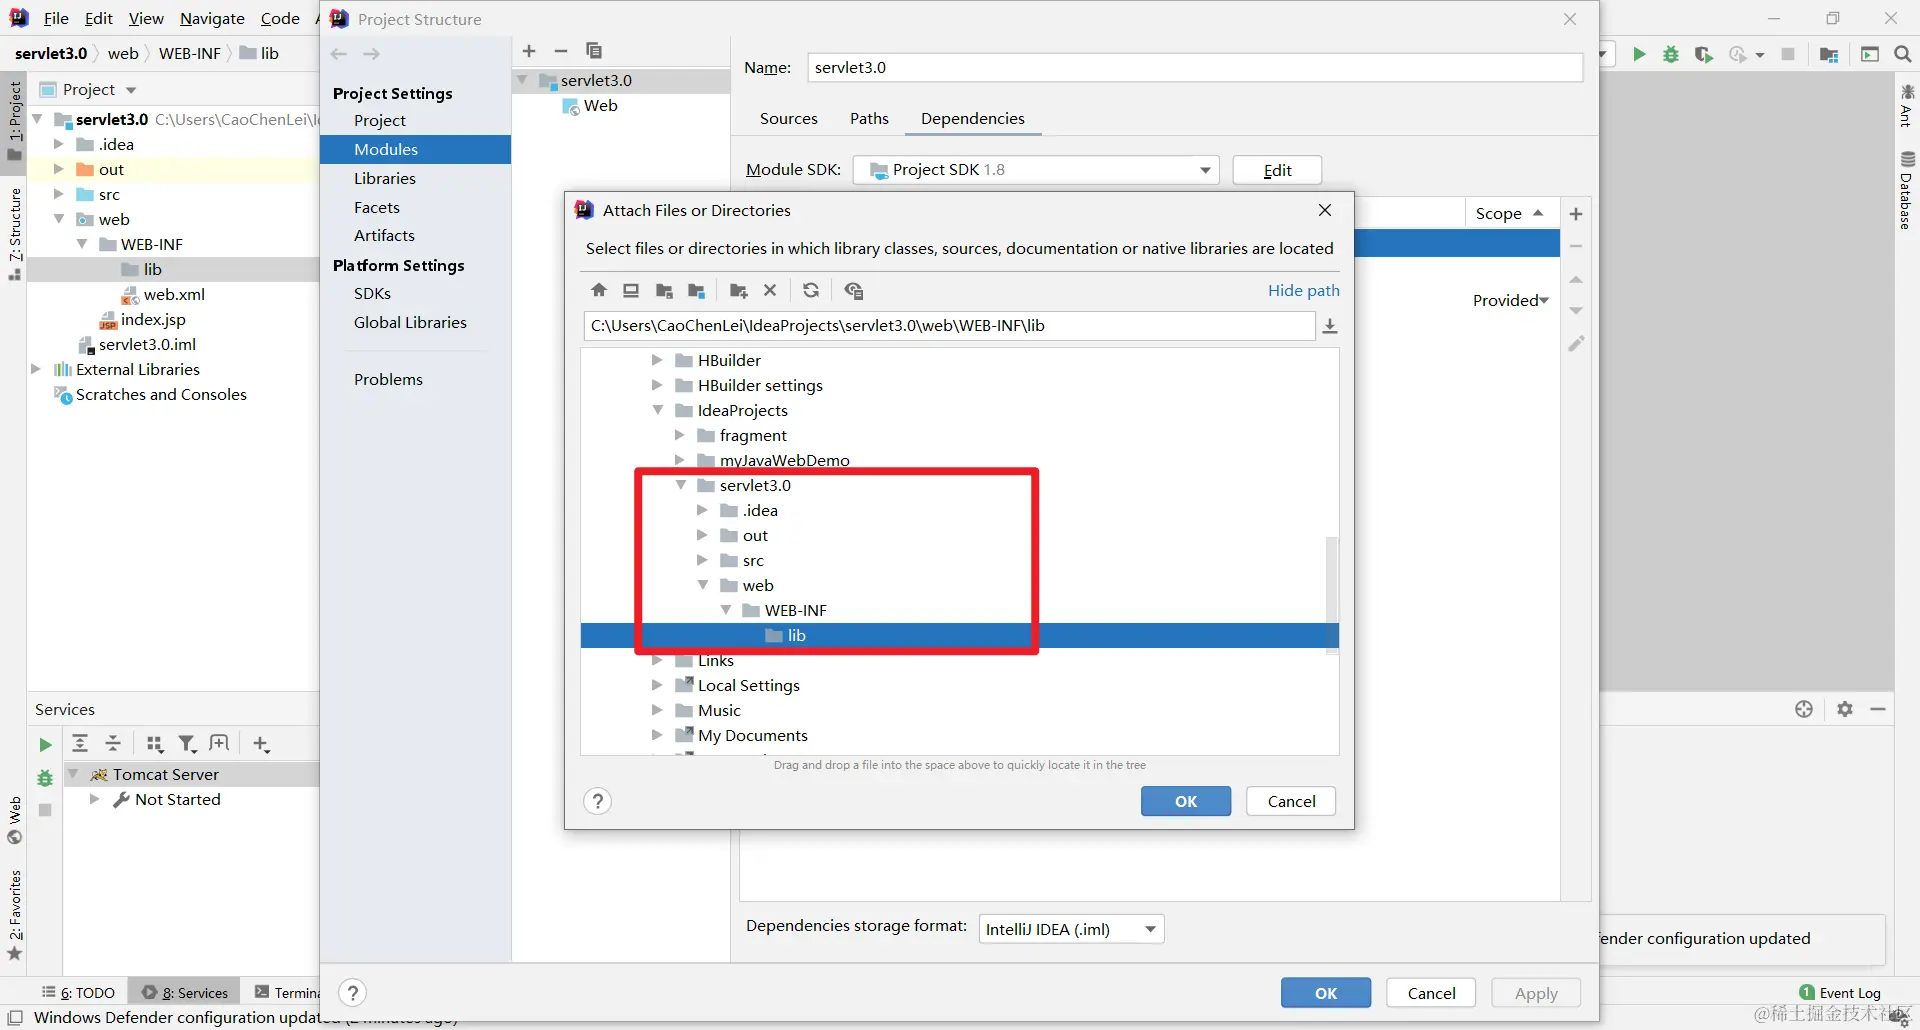1920x1030 pixels.
Task: Edit selected dependency with pencil icon
Action: pyautogui.click(x=1576, y=344)
